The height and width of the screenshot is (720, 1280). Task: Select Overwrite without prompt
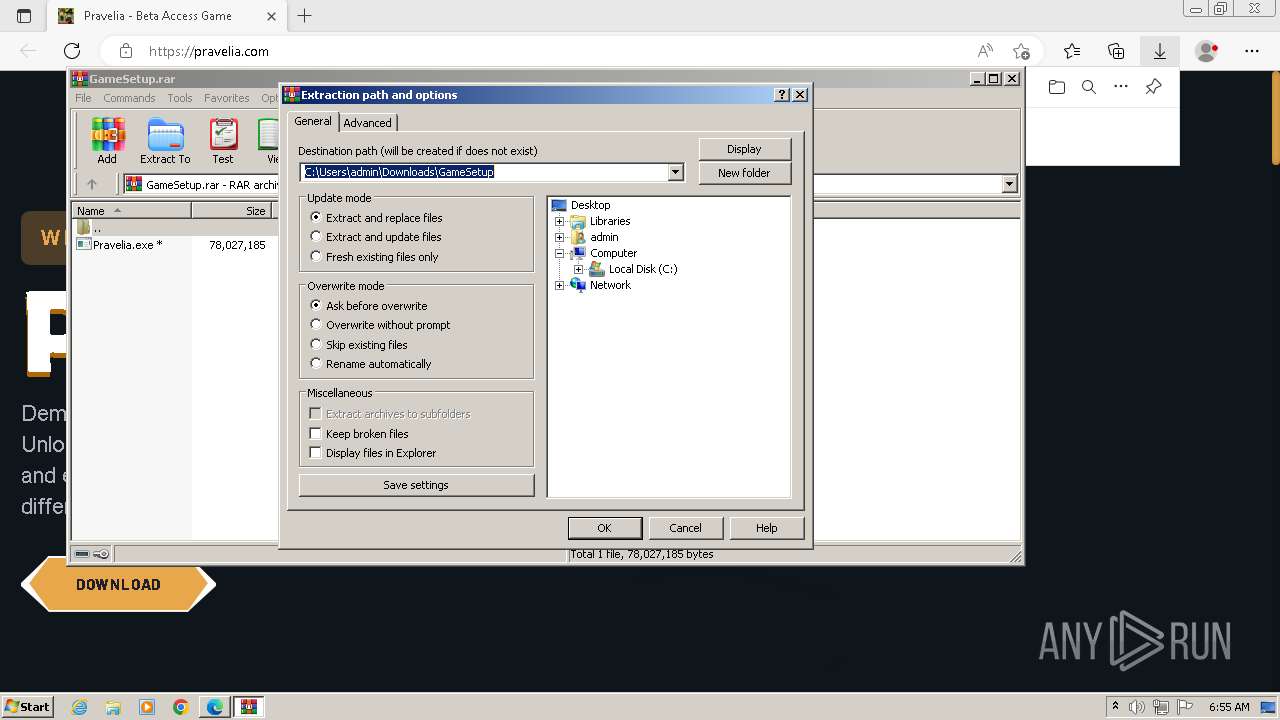pyautogui.click(x=381, y=325)
